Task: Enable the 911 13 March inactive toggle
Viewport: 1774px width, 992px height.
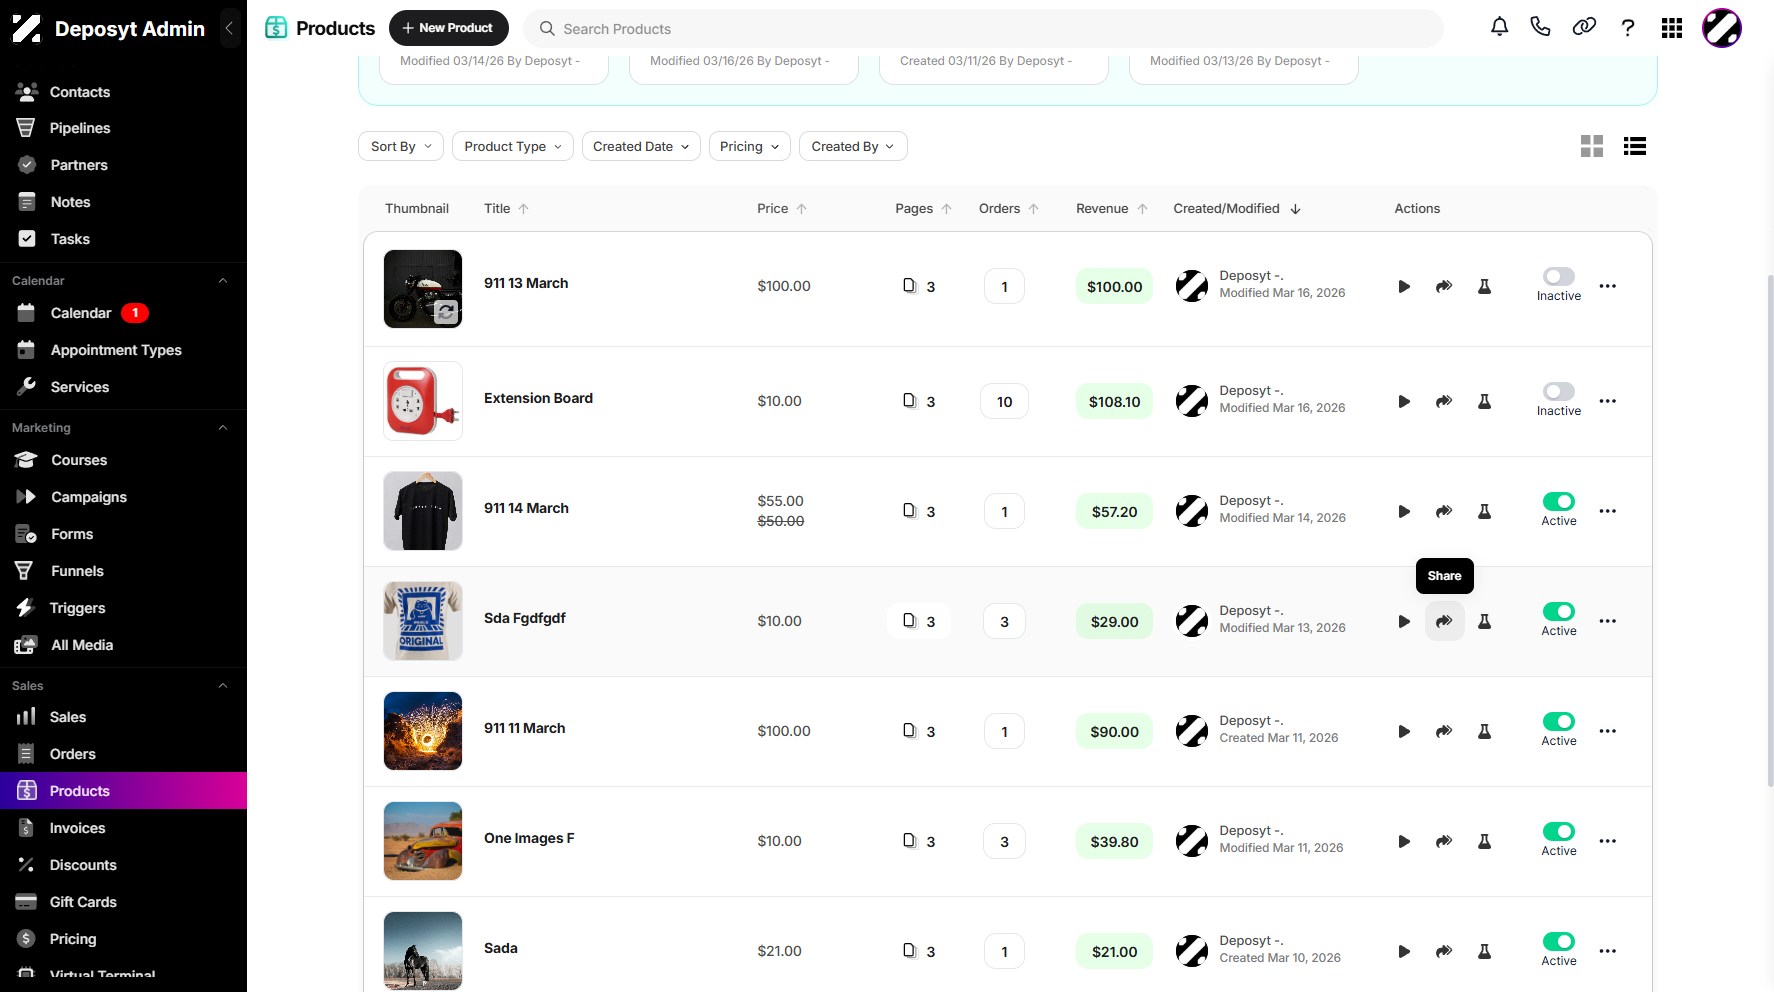Action: click(x=1559, y=276)
